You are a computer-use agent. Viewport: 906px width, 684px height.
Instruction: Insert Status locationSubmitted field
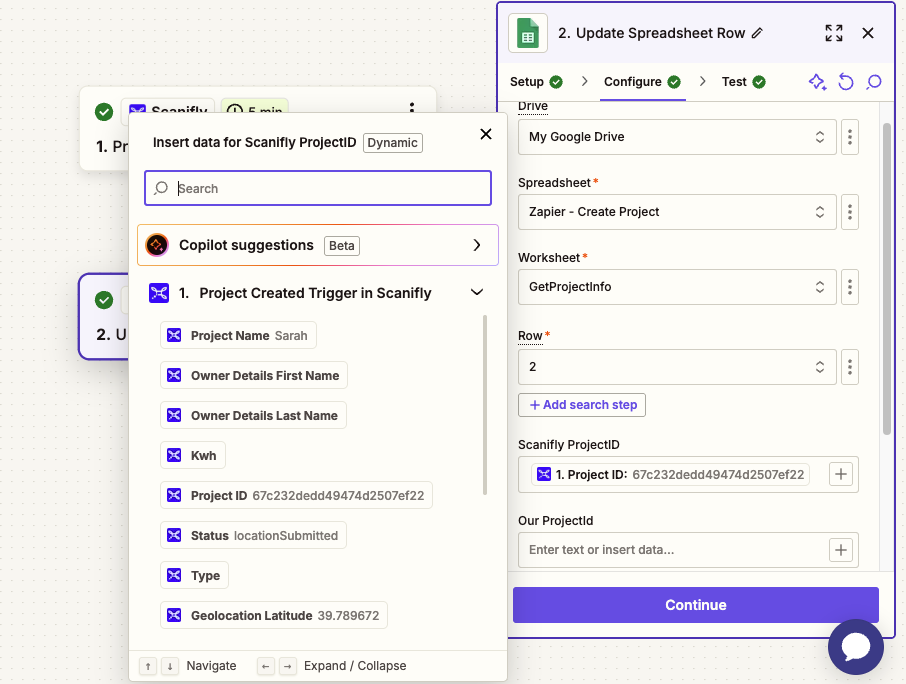[253, 535]
